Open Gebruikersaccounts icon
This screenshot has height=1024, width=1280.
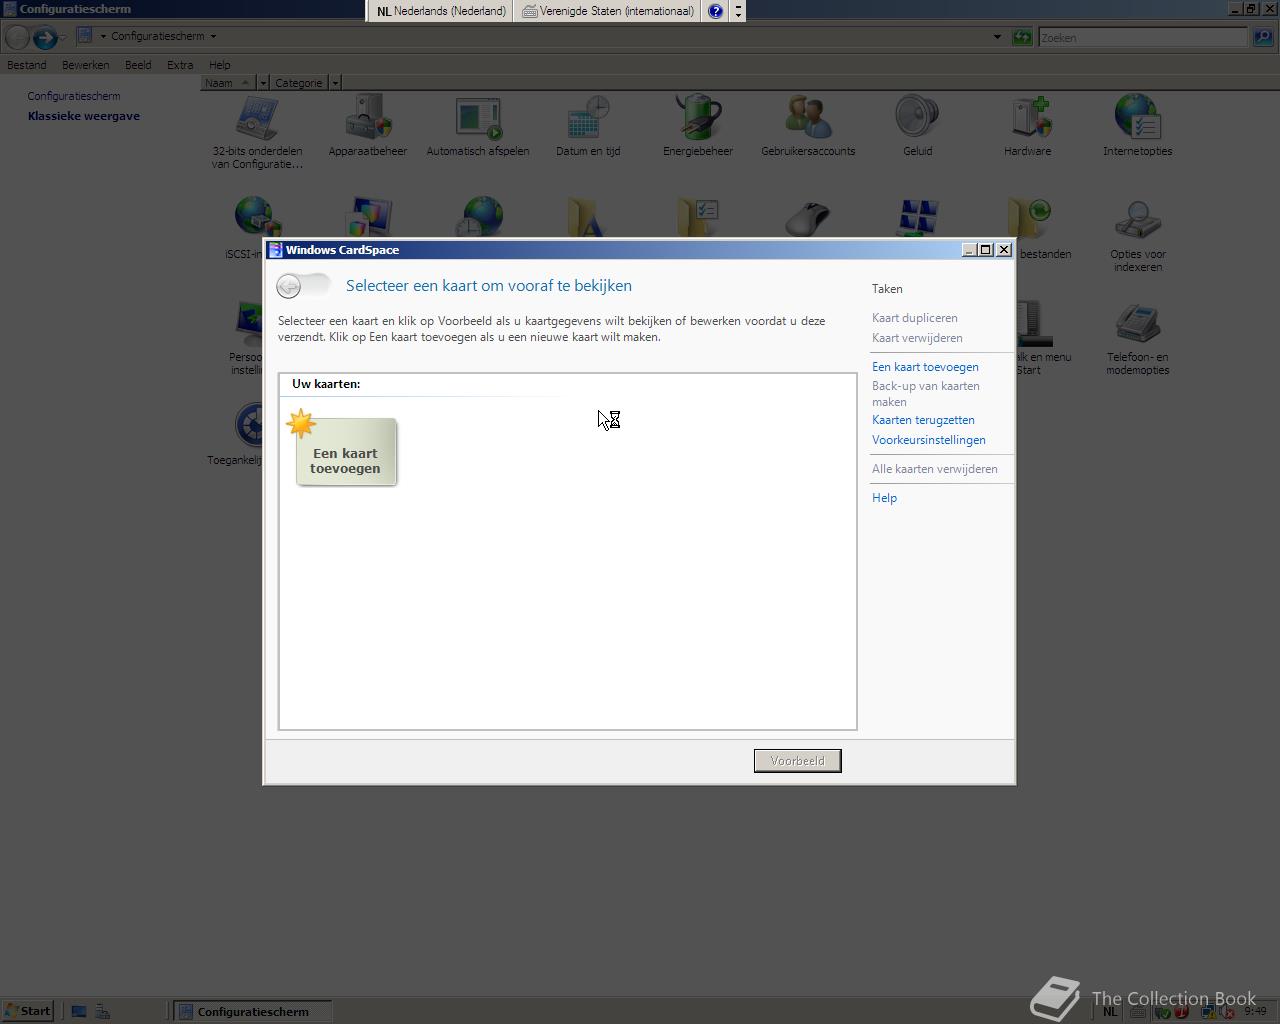pos(808,125)
